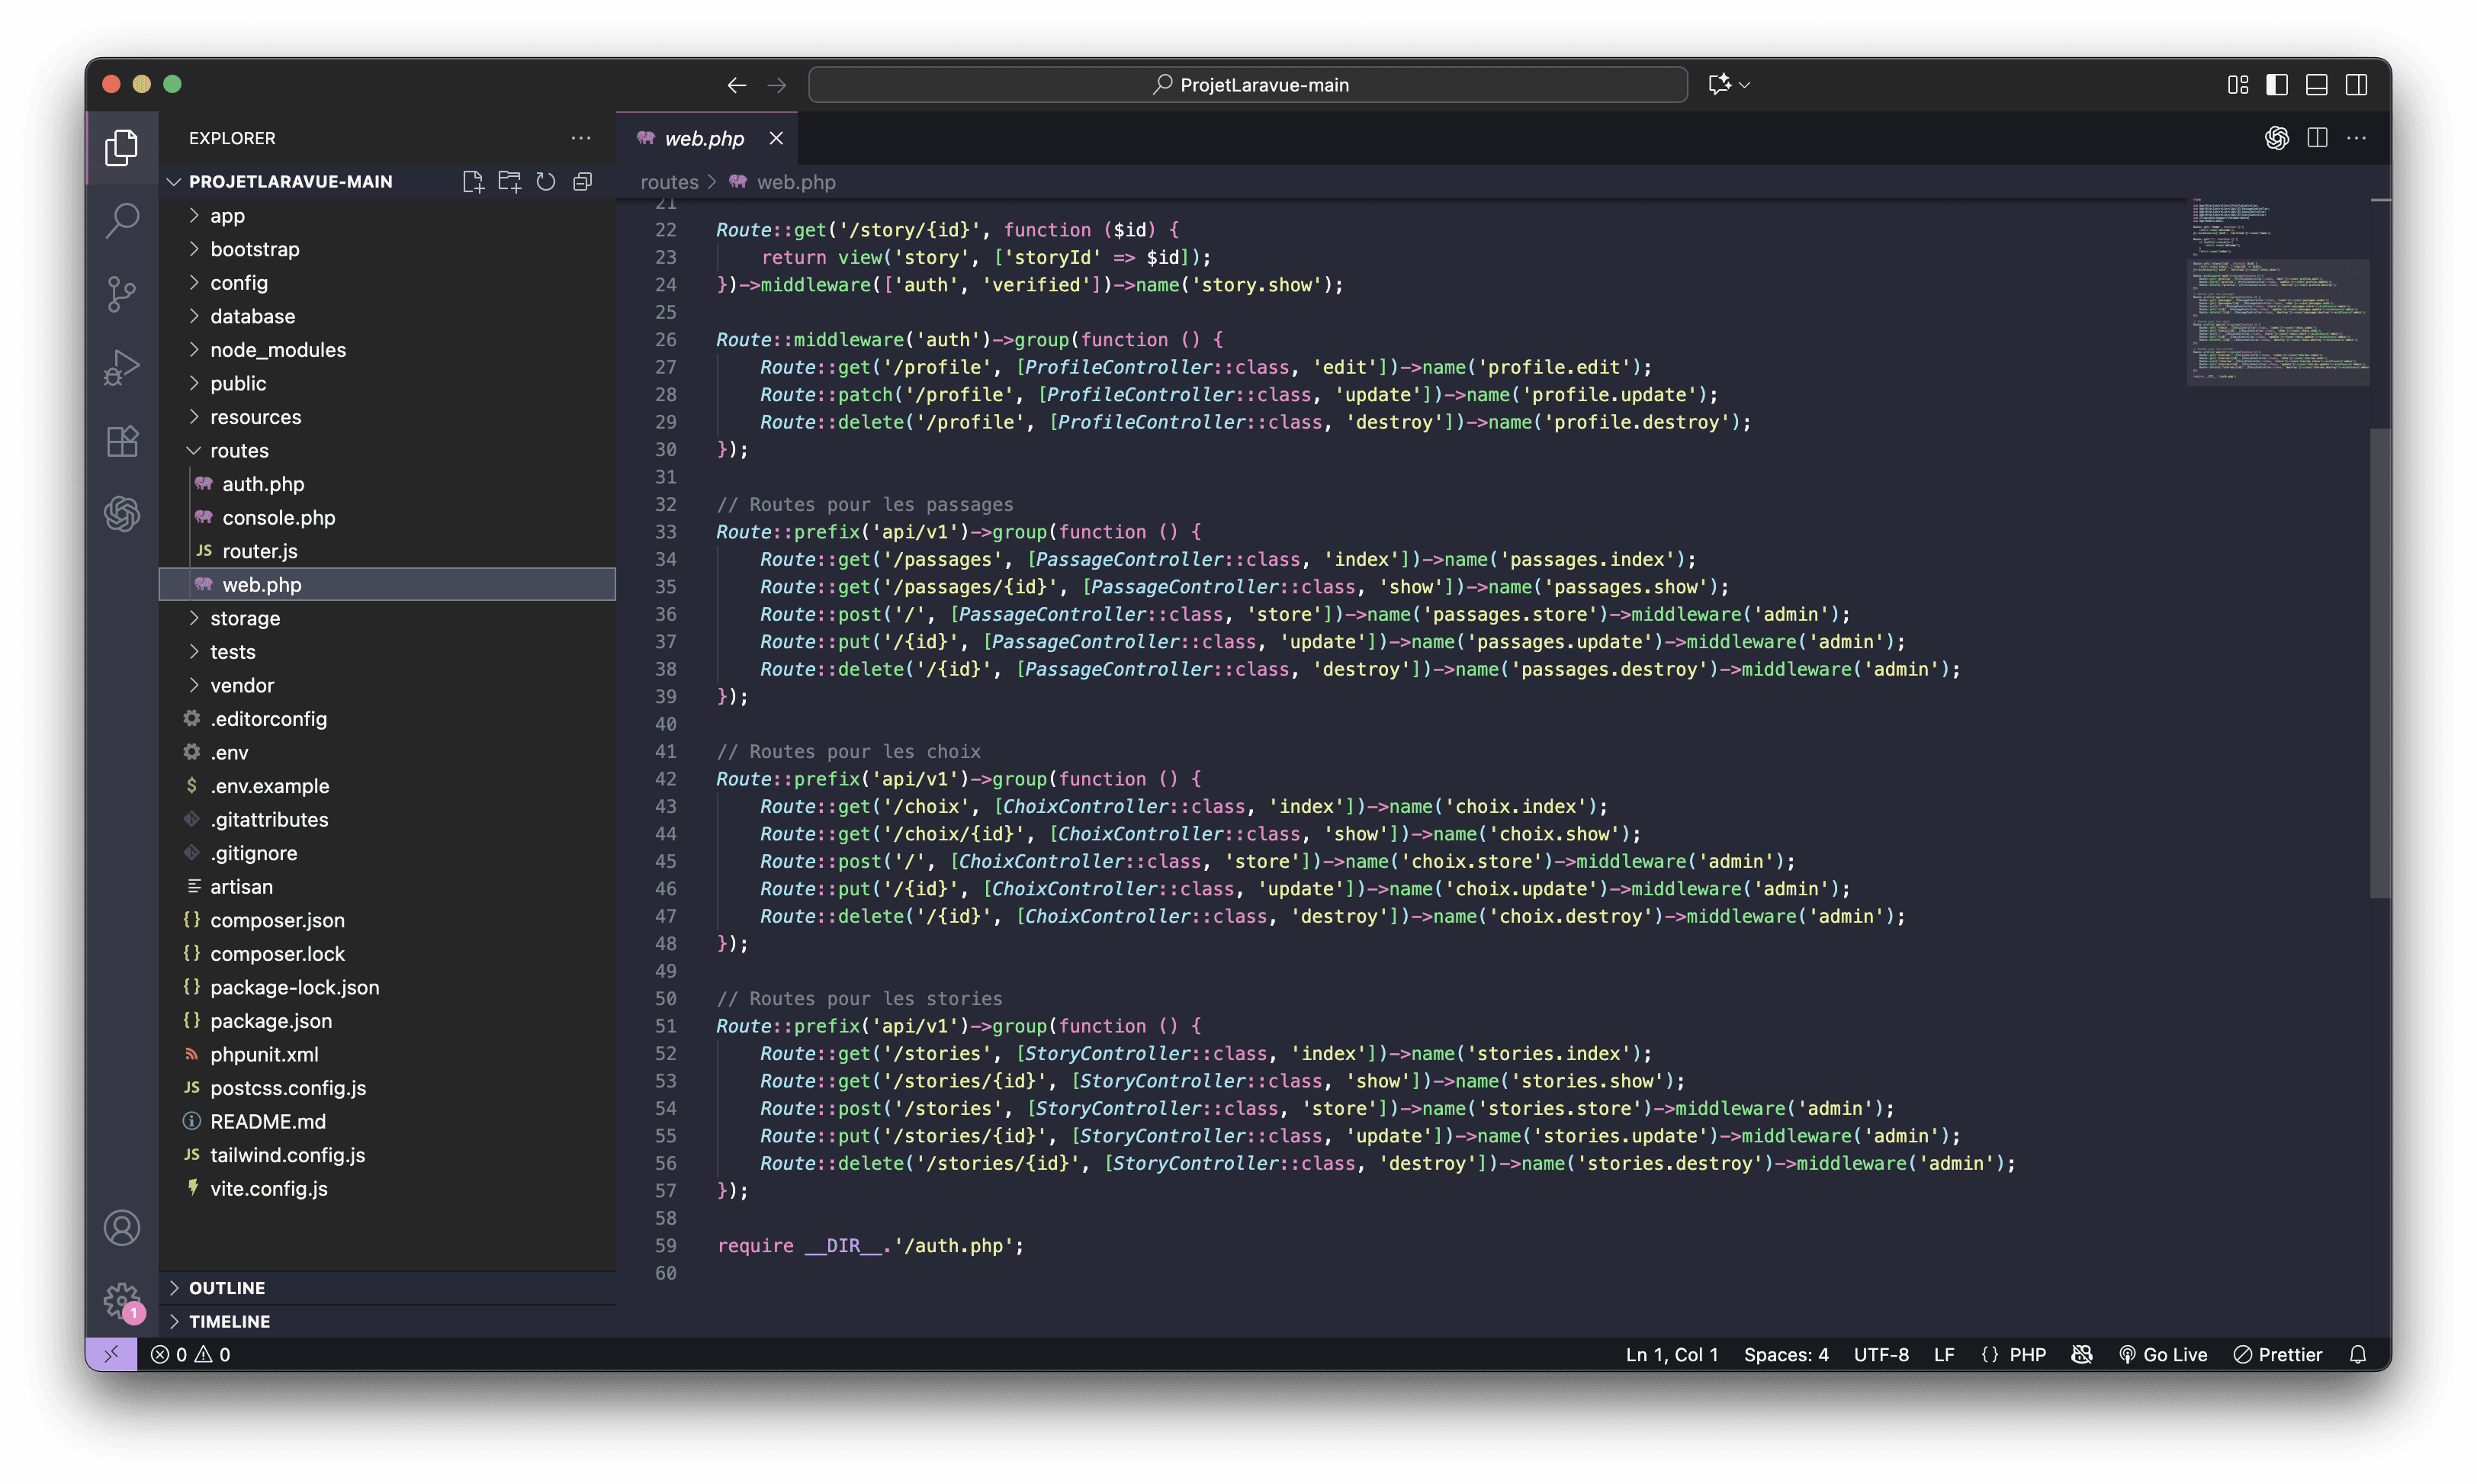Close the web.php tab
Image resolution: width=2477 pixels, height=1484 pixels.
776,138
